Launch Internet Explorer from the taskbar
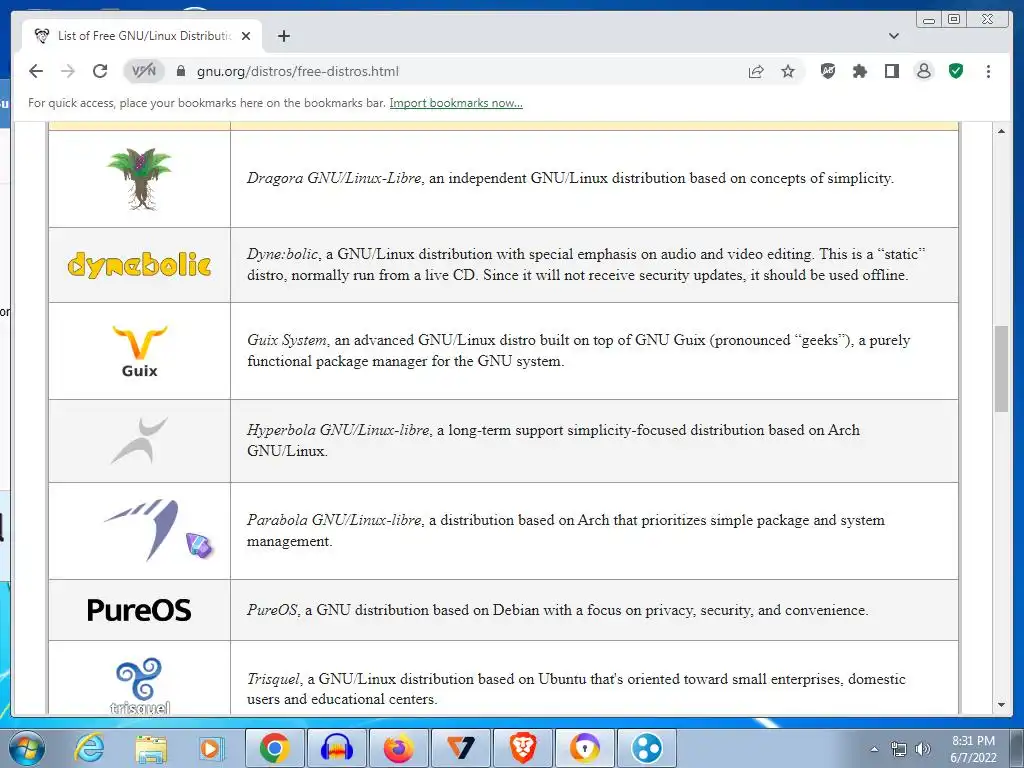 [89, 748]
